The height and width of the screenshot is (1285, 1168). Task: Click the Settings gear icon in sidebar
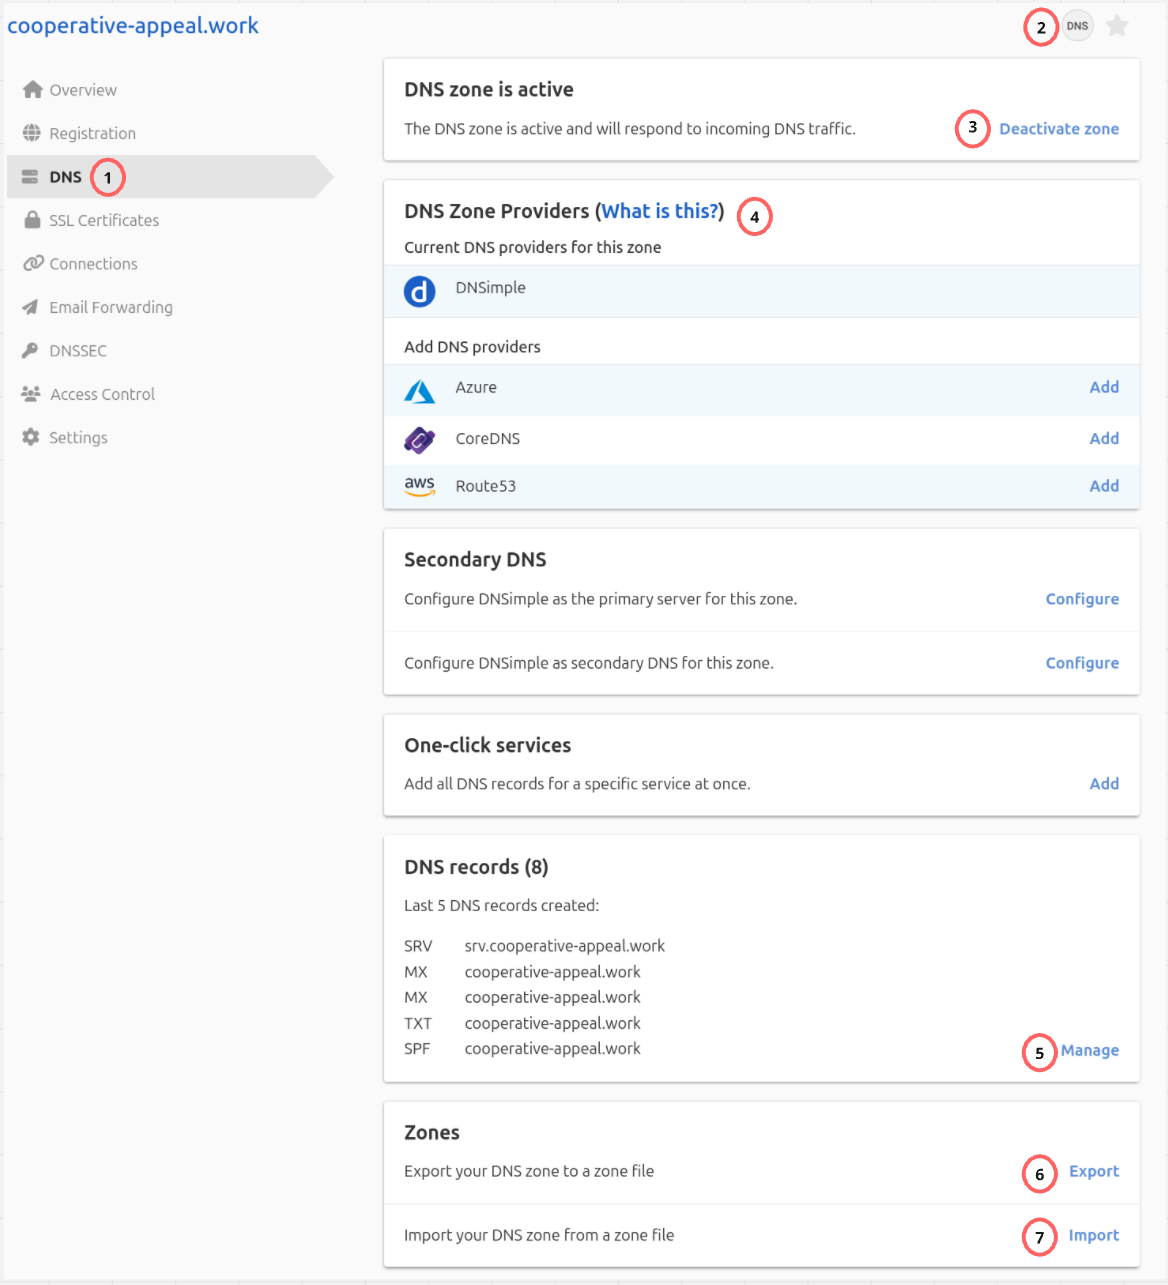pyautogui.click(x=31, y=437)
